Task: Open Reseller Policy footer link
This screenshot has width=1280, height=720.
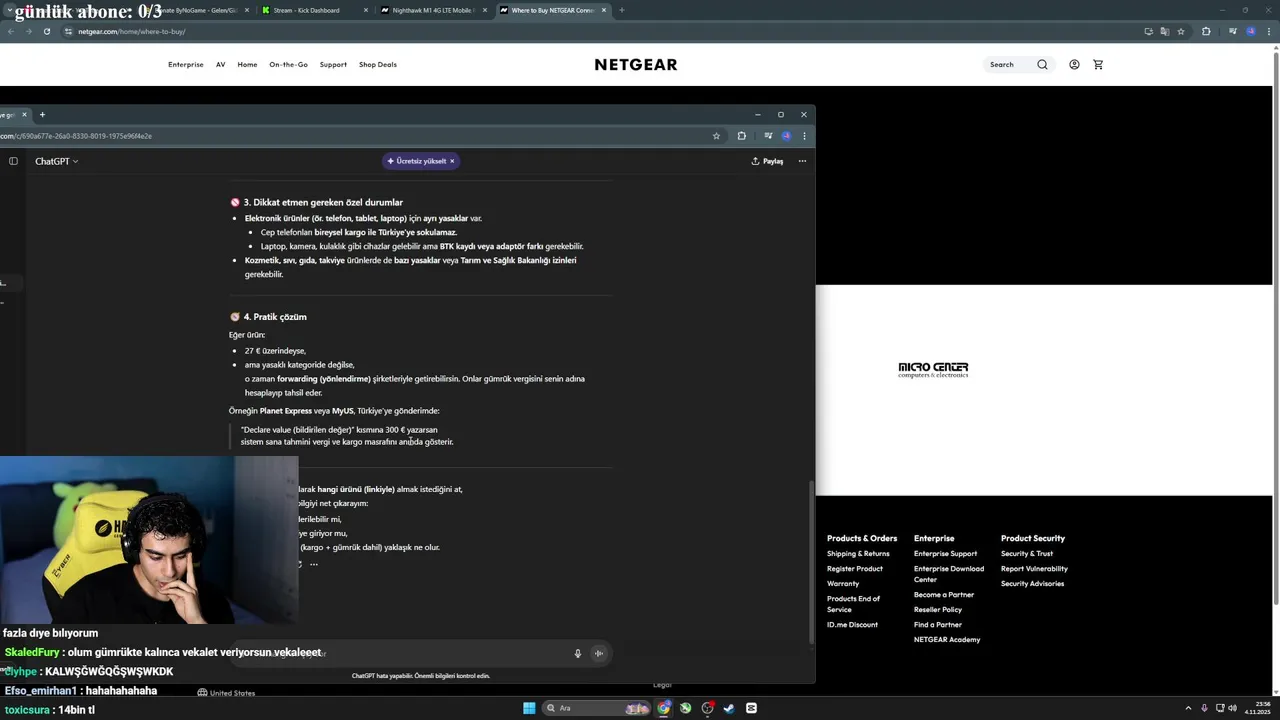Action: point(938,610)
